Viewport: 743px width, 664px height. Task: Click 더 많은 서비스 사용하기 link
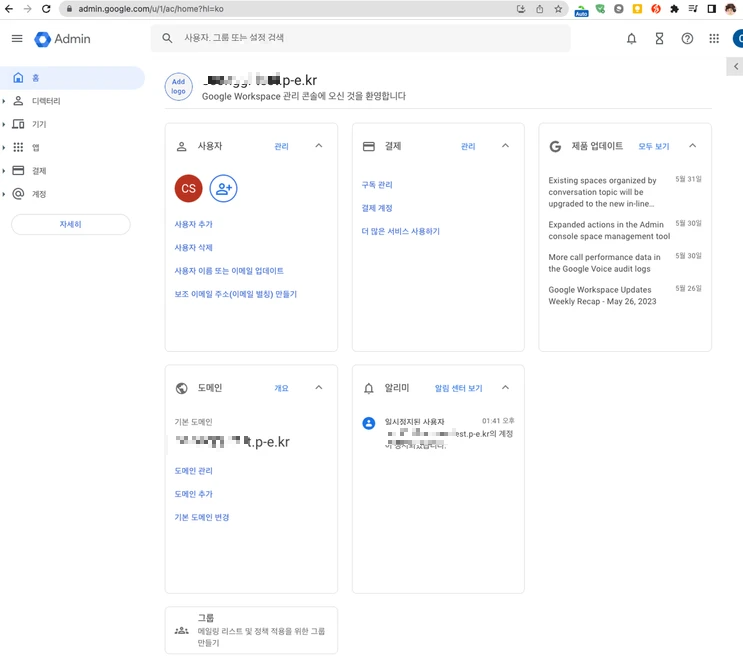coord(400,231)
